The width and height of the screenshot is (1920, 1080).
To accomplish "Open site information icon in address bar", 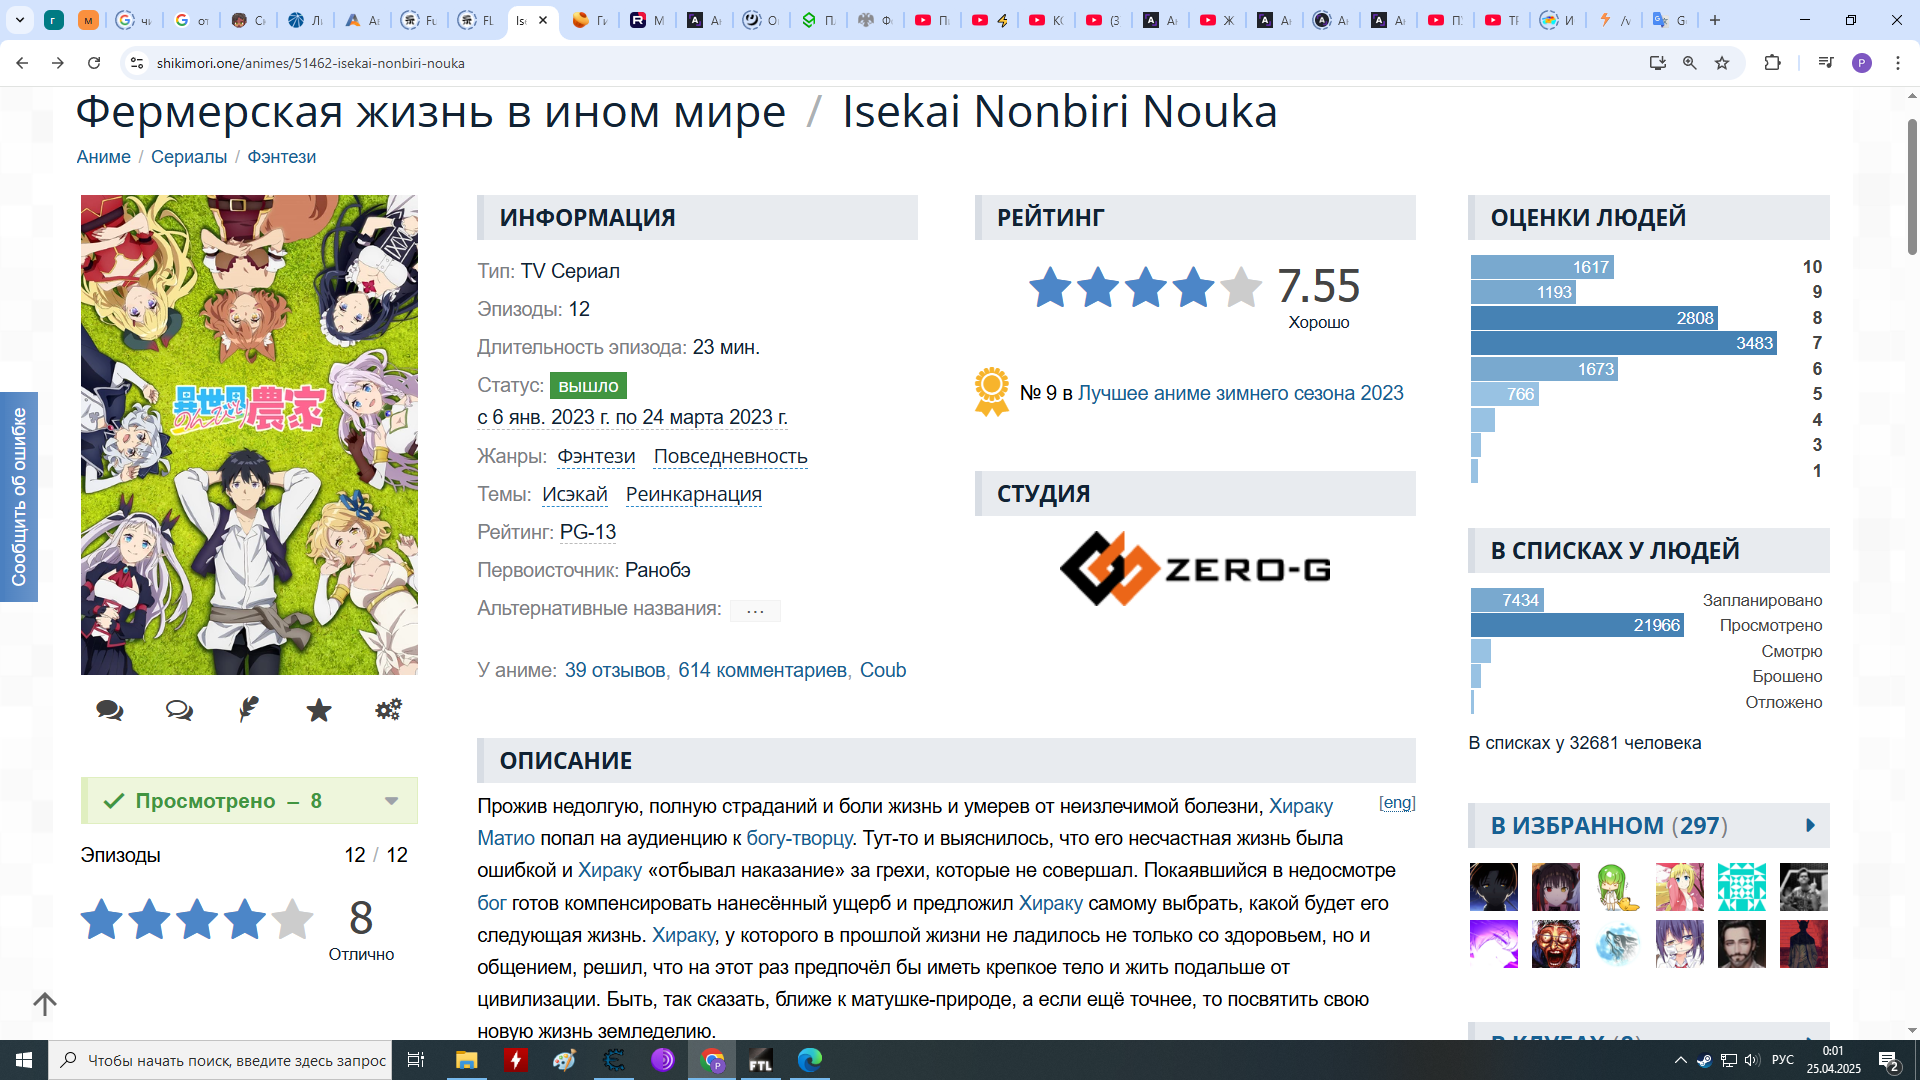I will point(137,63).
